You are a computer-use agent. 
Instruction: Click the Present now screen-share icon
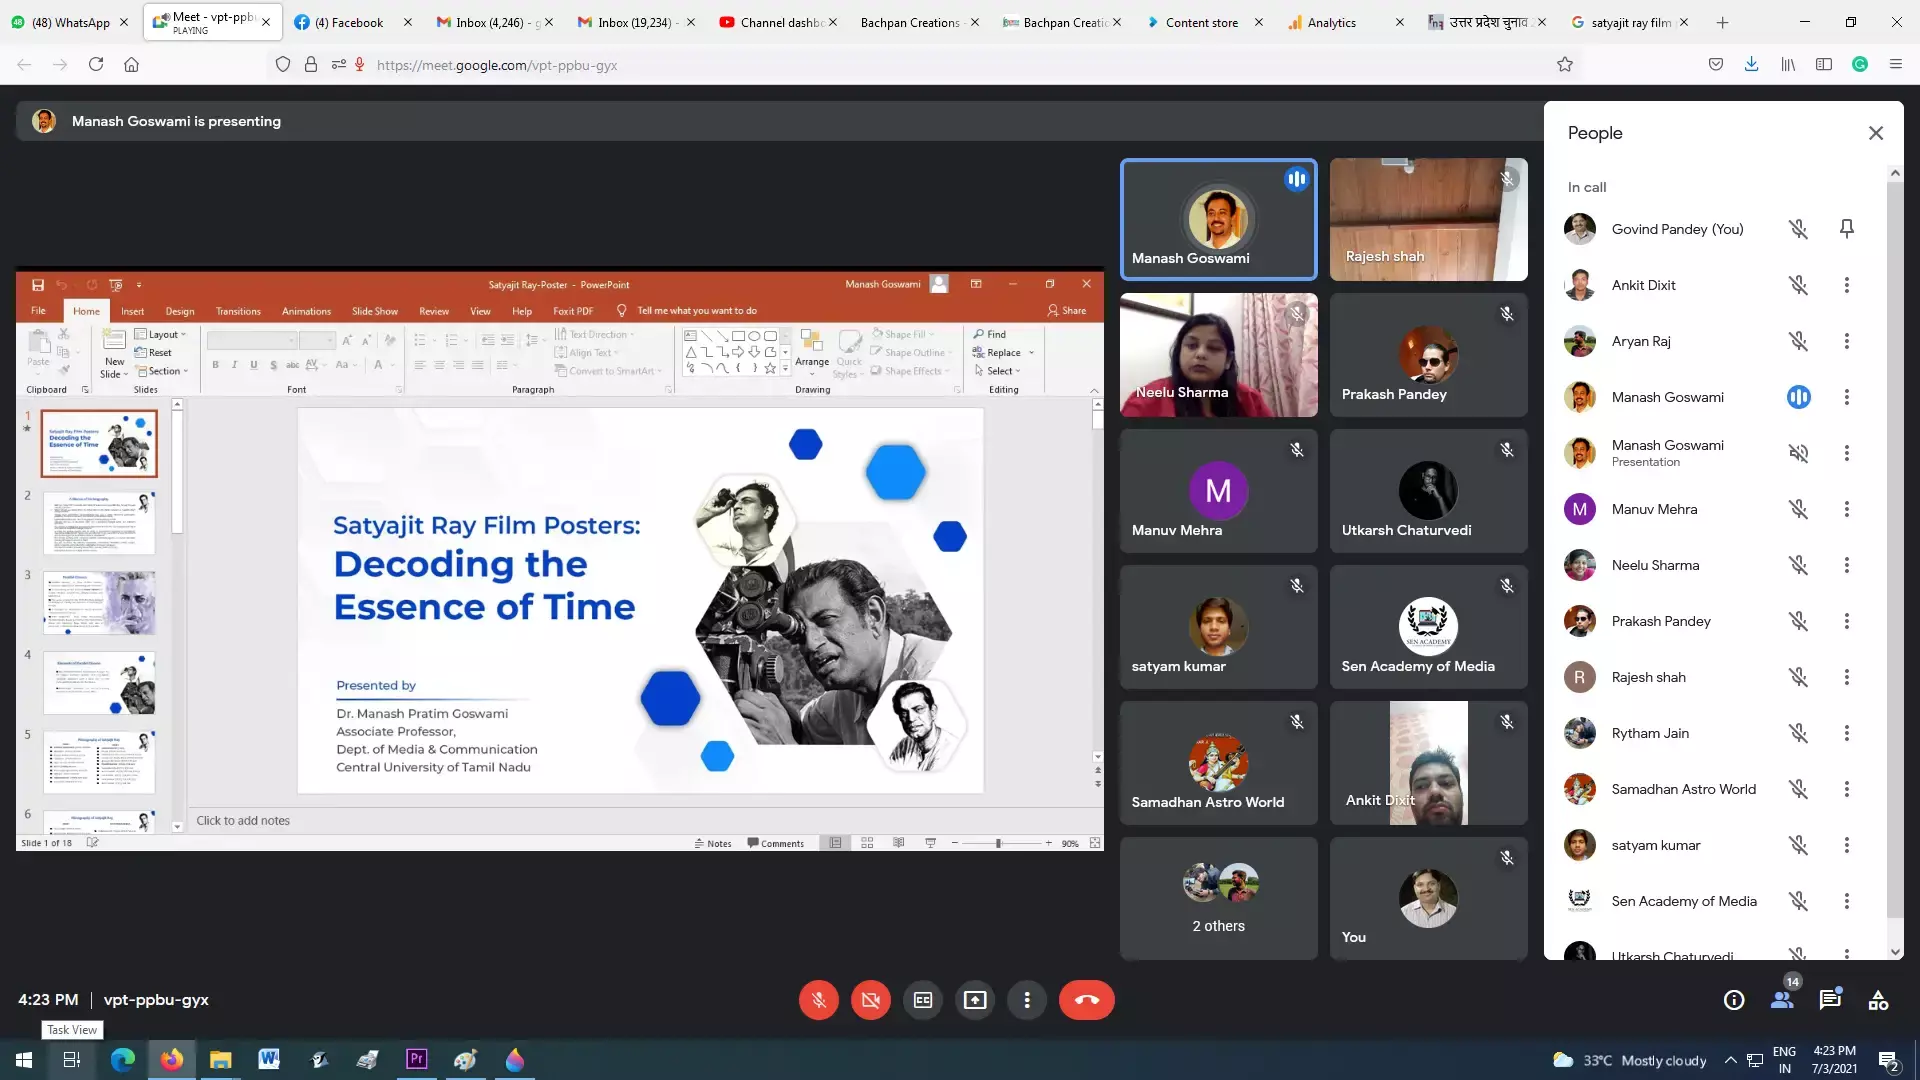975,1000
